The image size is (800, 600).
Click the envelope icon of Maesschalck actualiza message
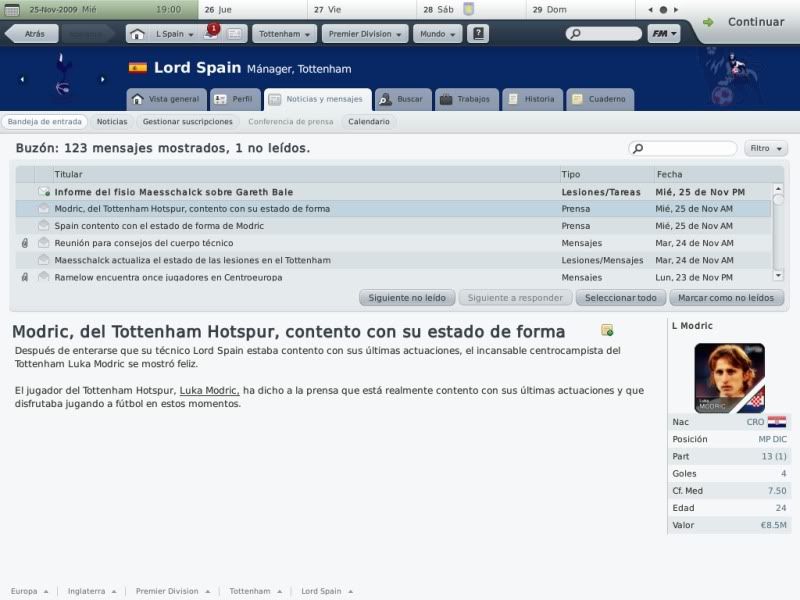[44, 260]
